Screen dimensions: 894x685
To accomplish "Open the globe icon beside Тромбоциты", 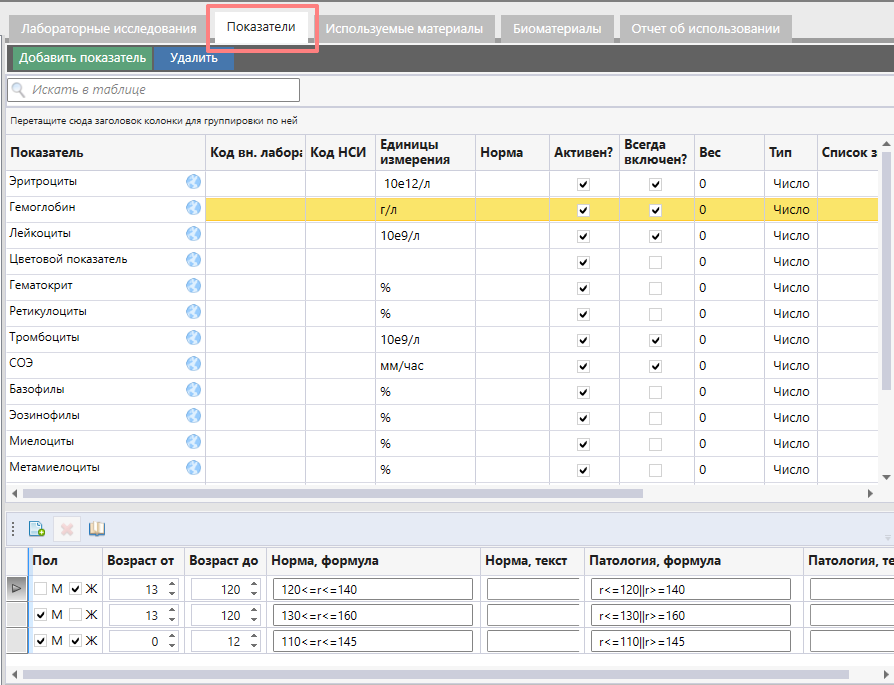I will pos(194,338).
